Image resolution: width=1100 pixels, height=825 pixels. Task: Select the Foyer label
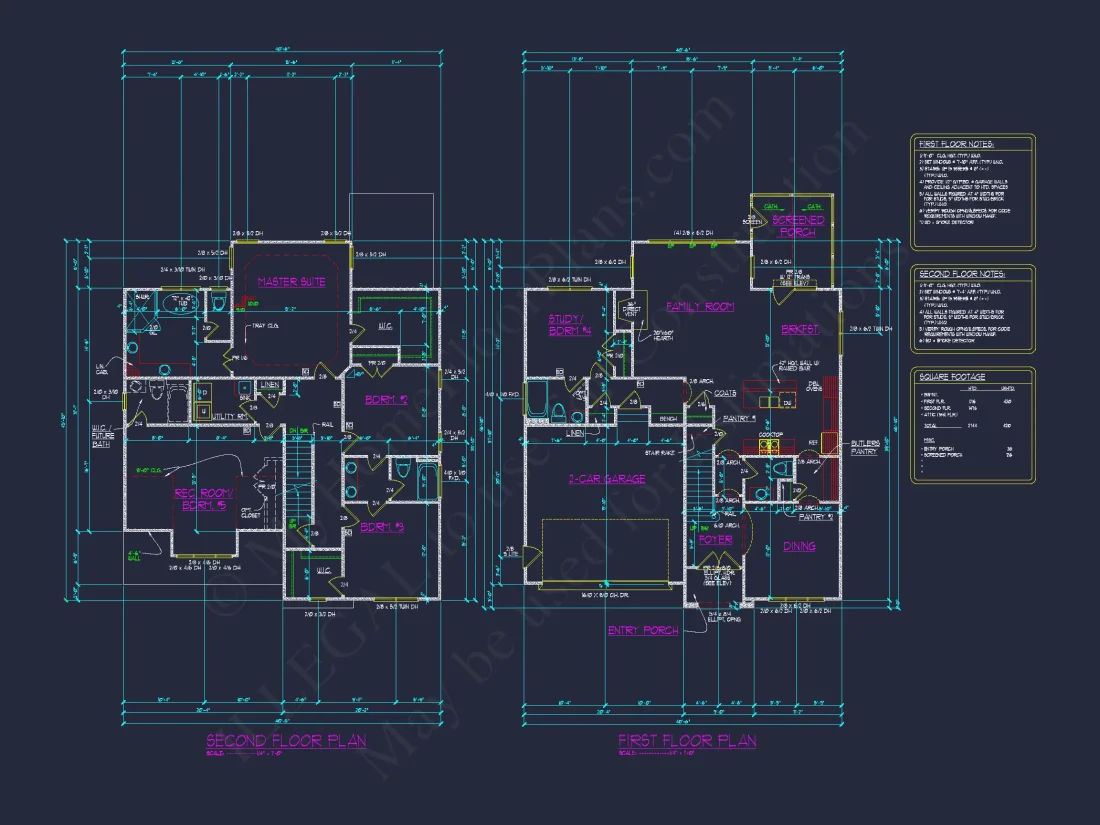(715, 539)
